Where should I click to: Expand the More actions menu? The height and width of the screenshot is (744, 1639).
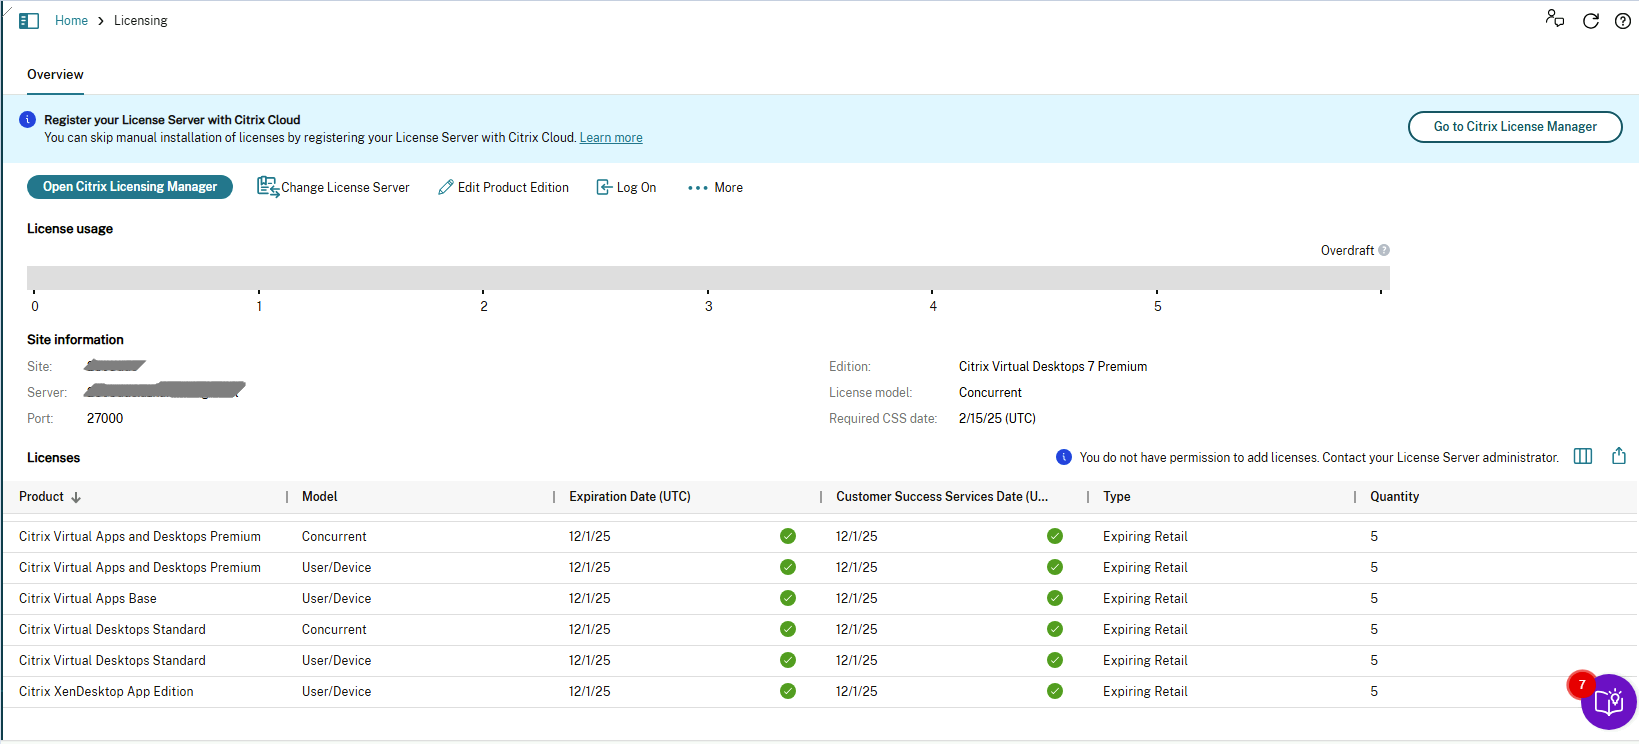point(715,188)
